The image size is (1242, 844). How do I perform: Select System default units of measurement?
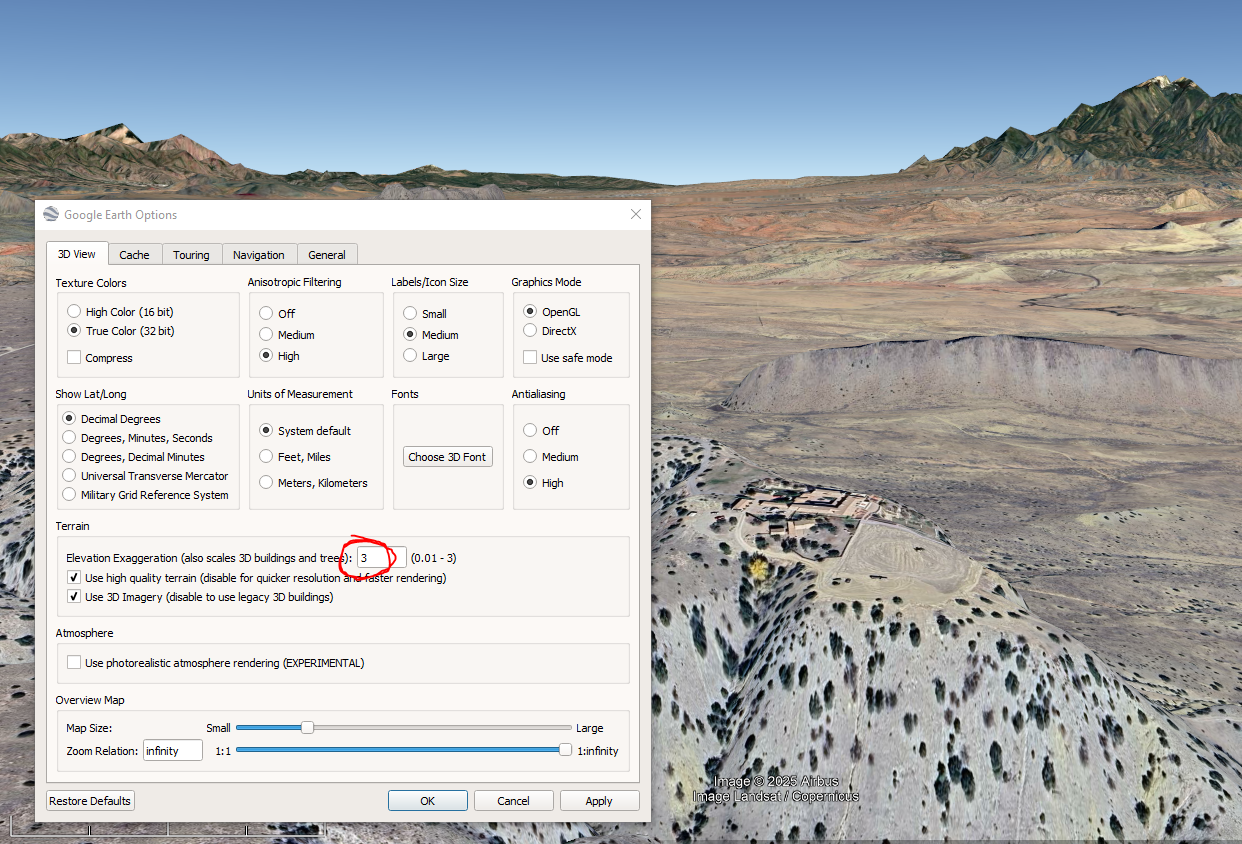[x=266, y=430]
